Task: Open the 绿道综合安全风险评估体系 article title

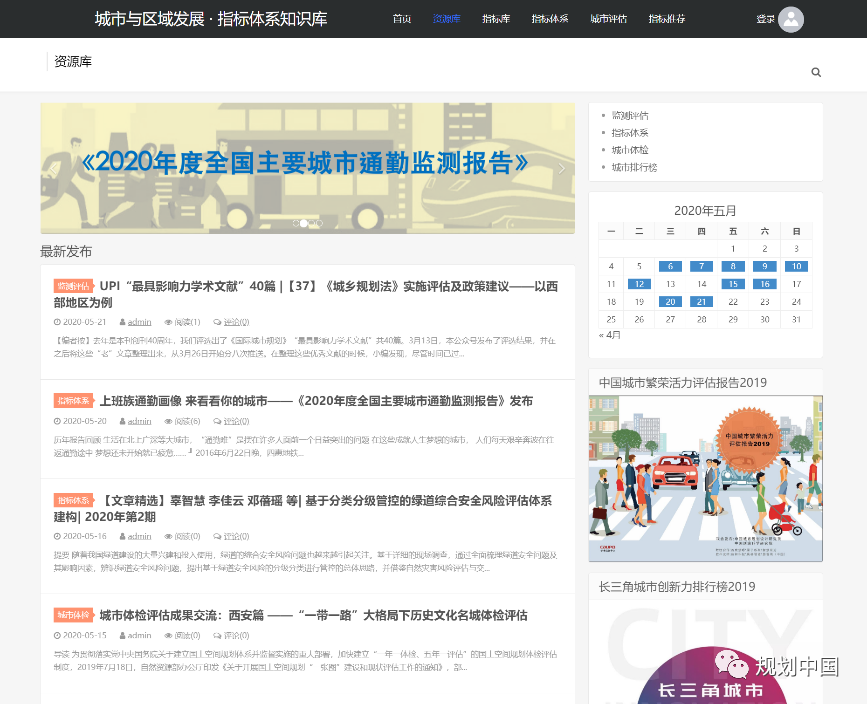Action: (x=303, y=509)
